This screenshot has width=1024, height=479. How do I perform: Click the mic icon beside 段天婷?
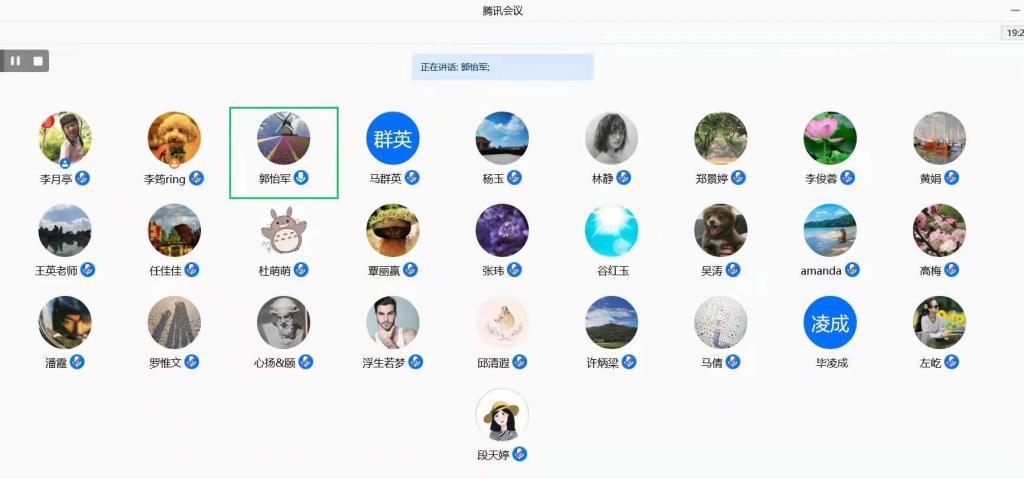[520, 454]
